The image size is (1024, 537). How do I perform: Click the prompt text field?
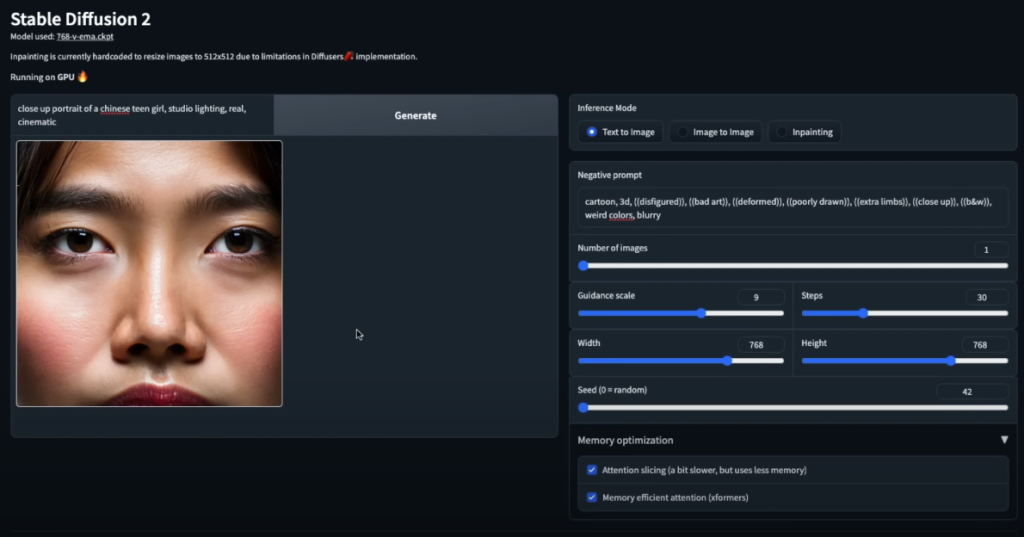142,115
